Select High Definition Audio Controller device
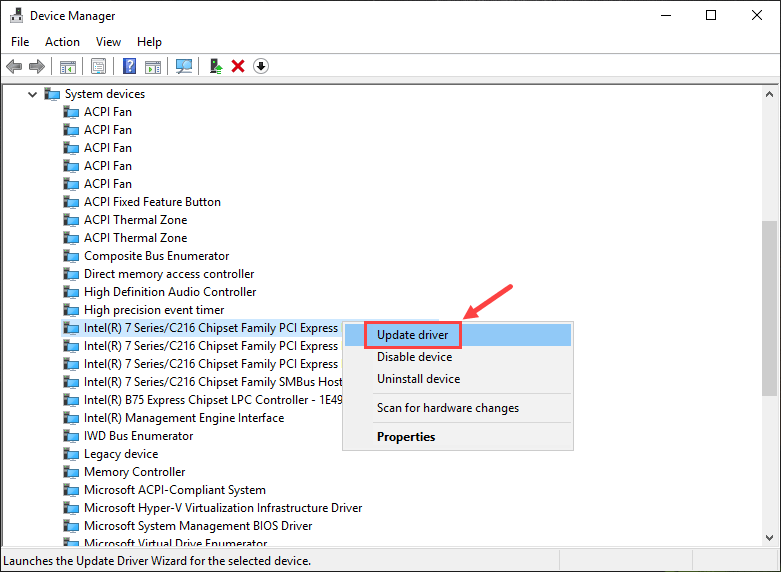This screenshot has height=572, width=781. click(170, 292)
